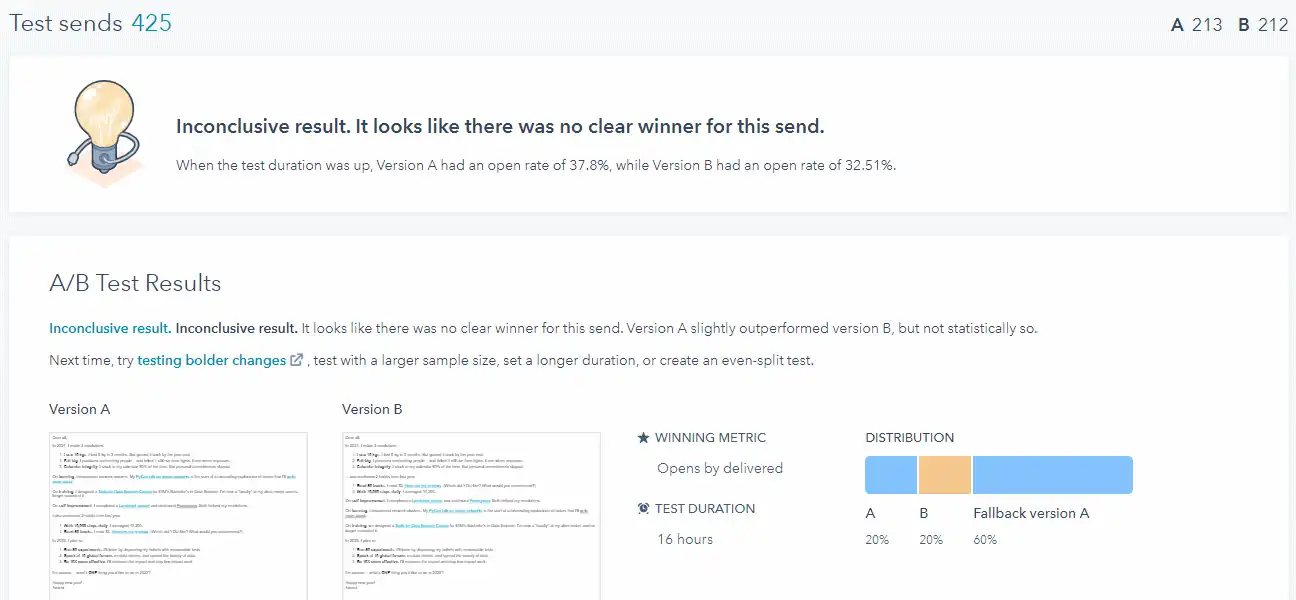Click the B 212 send count
1296x600 pixels.
(x=1263, y=25)
